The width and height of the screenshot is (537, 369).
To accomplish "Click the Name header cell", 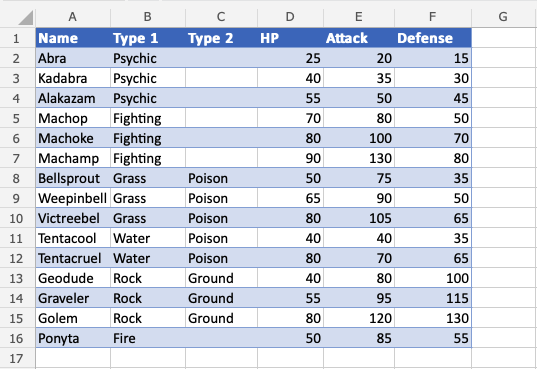I will click(73, 38).
